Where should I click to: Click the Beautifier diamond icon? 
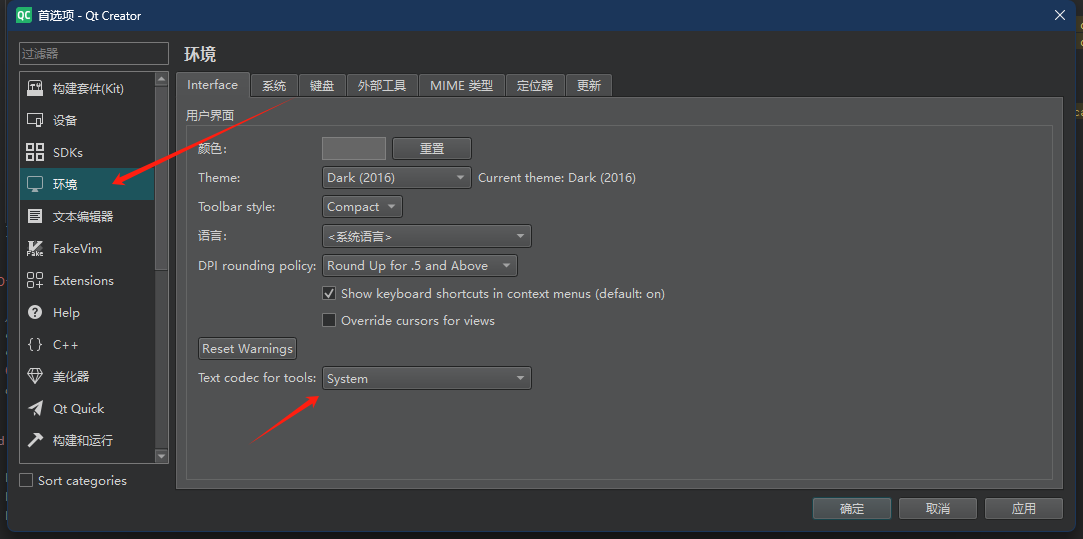pyautogui.click(x=35, y=377)
